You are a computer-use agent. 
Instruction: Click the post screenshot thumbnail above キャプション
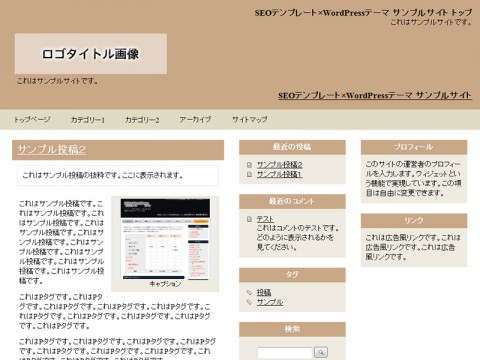tap(165, 239)
